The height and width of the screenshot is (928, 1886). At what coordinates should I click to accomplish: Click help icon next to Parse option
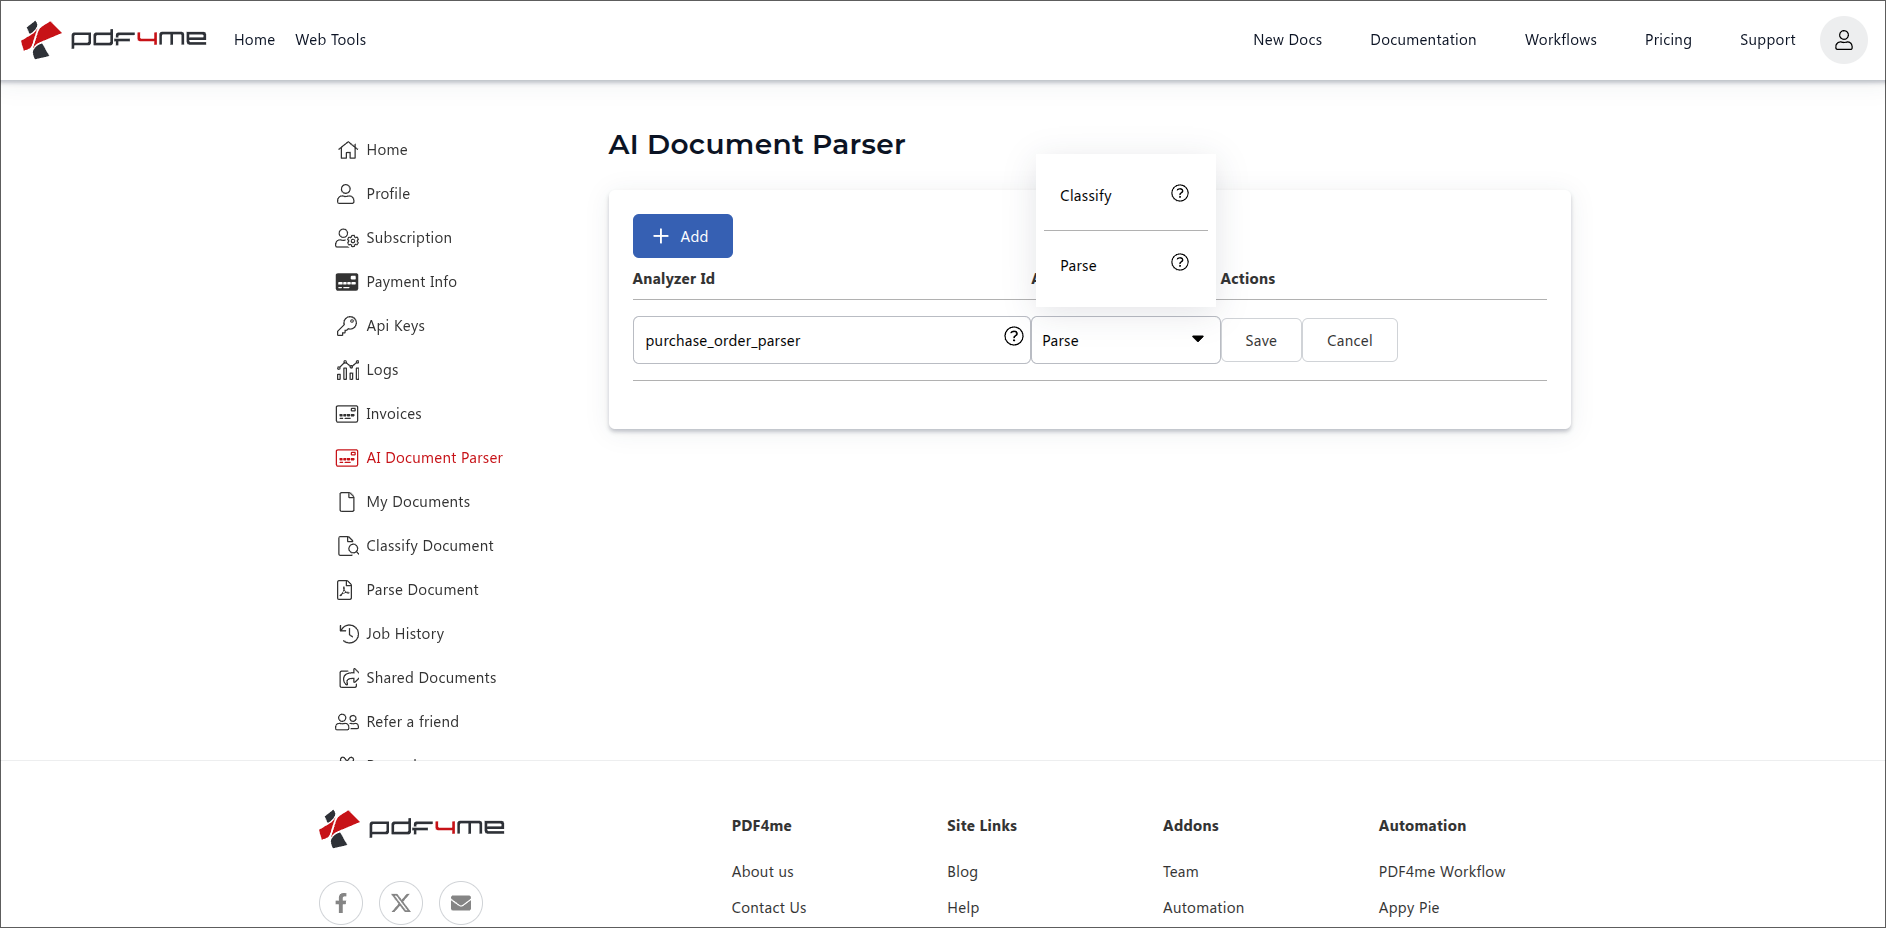click(1180, 262)
